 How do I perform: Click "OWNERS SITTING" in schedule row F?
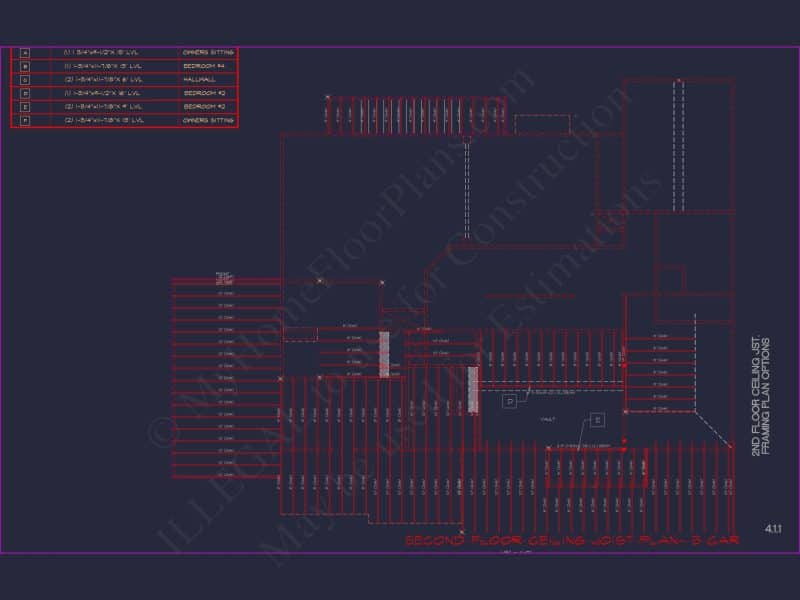[x=208, y=120]
